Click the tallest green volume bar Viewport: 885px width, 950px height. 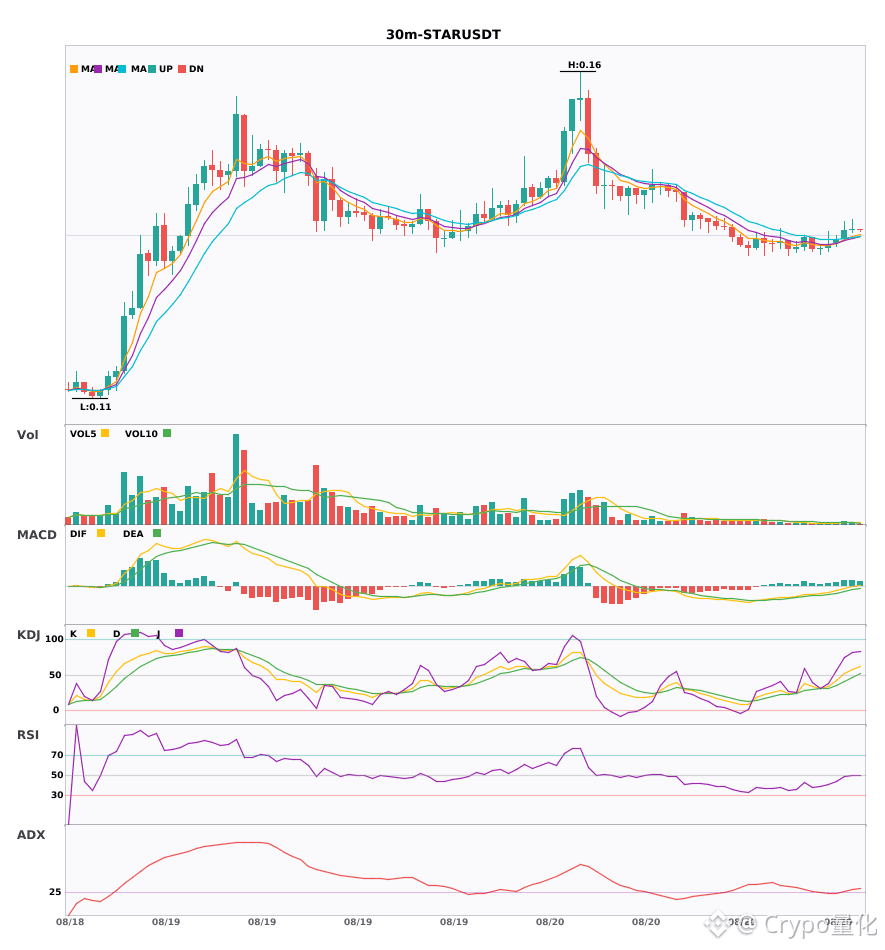point(236,479)
